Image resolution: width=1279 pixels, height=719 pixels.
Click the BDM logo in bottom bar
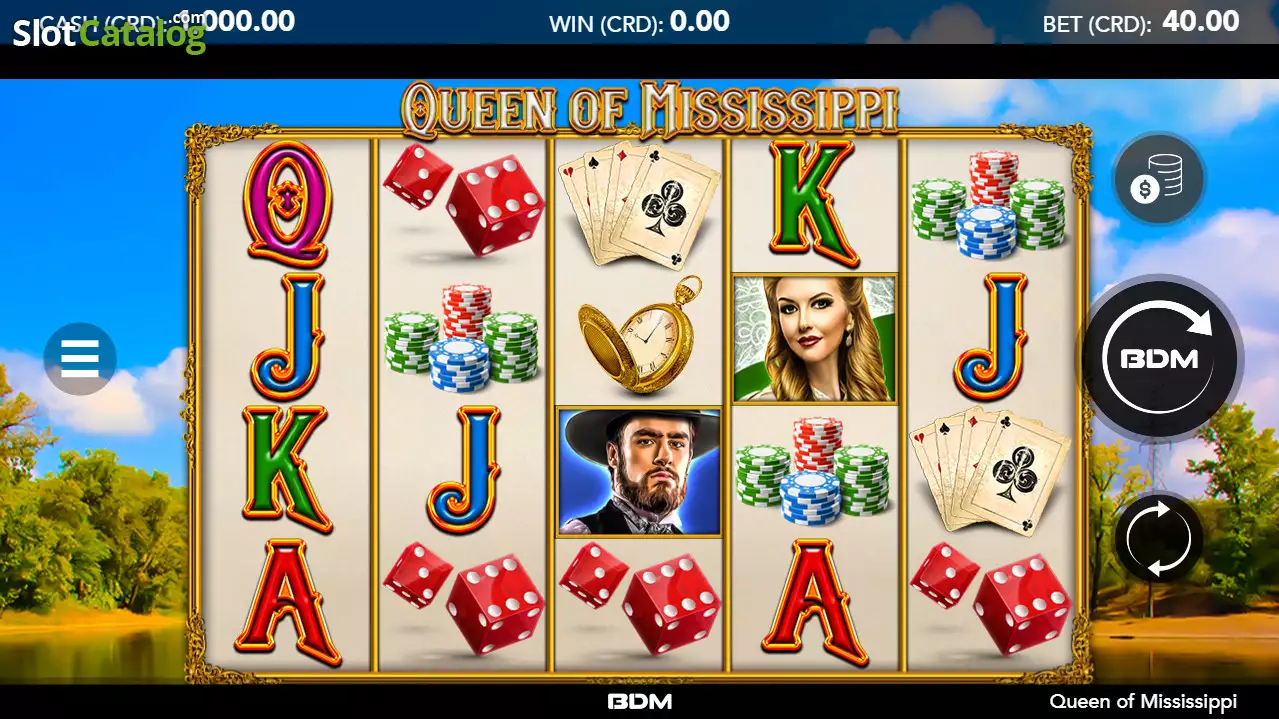(x=639, y=702)
